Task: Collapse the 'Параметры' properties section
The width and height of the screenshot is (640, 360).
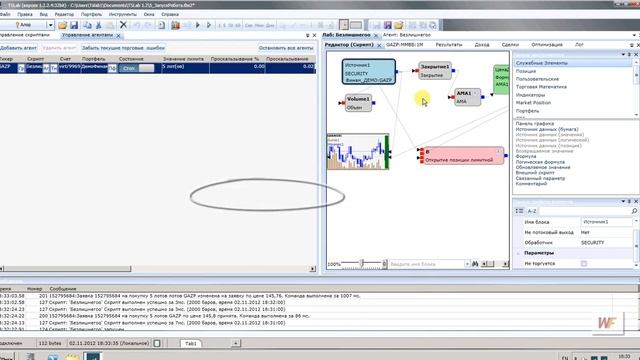Action: click(x=518, y=253)
